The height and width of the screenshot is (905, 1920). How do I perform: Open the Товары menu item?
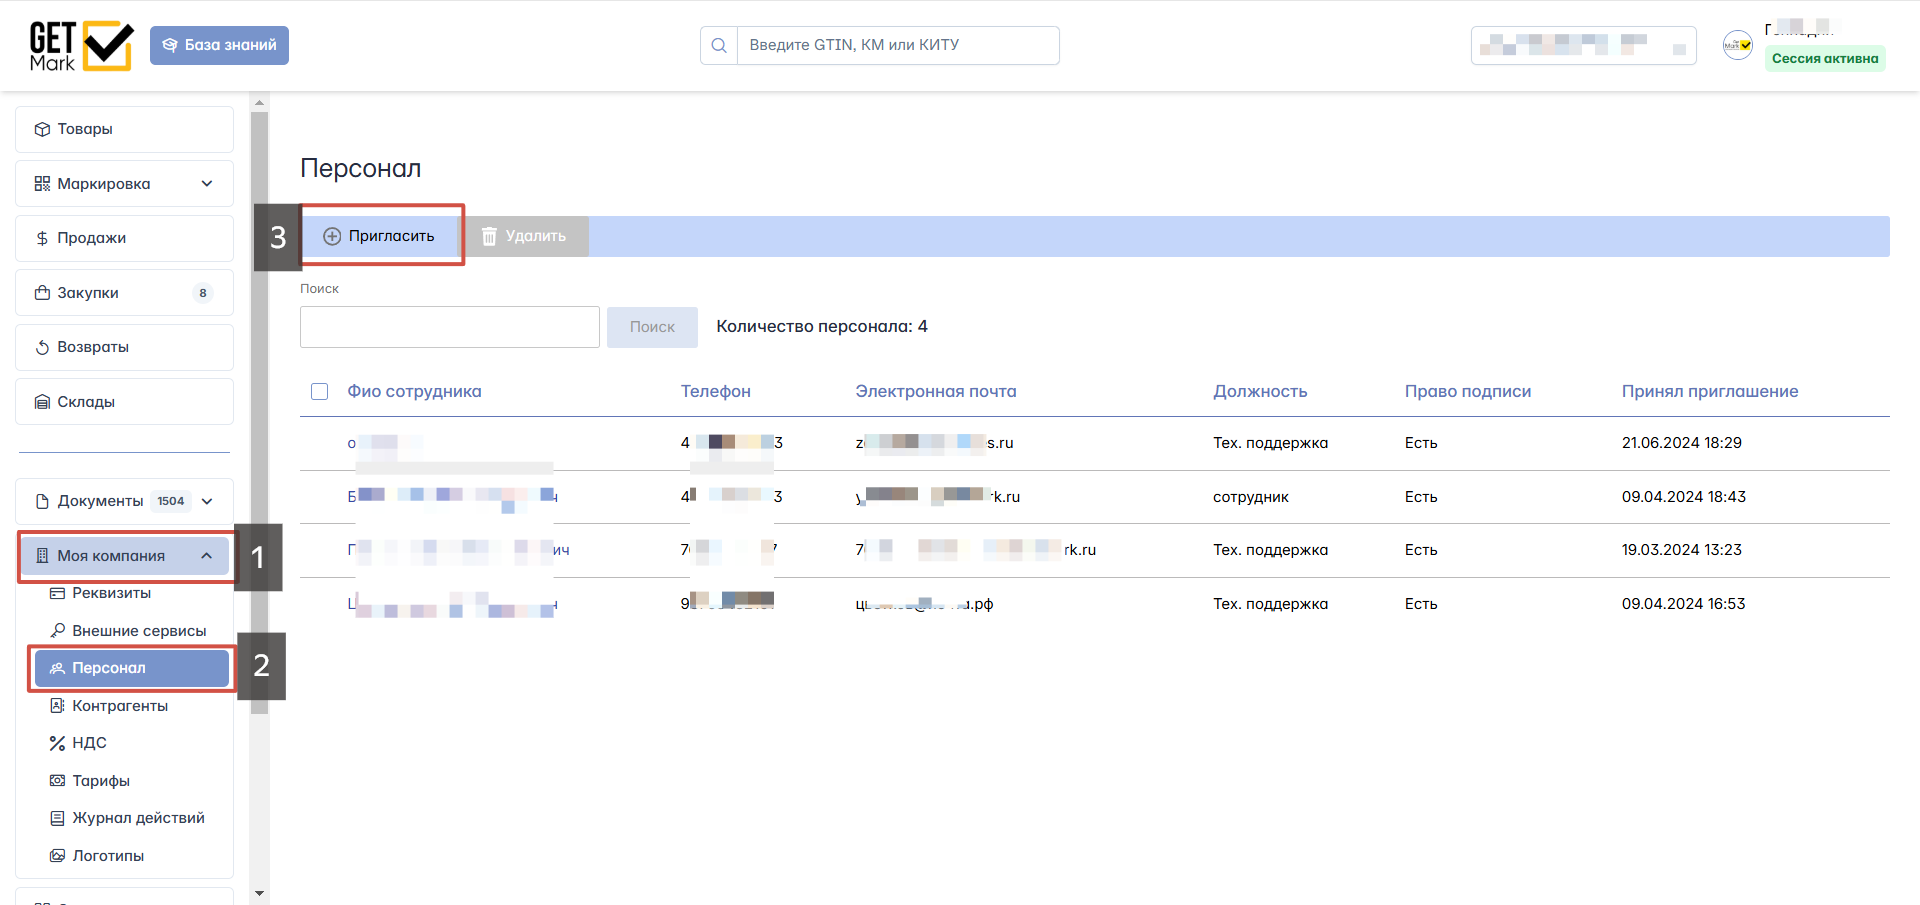tap(124, 129)
